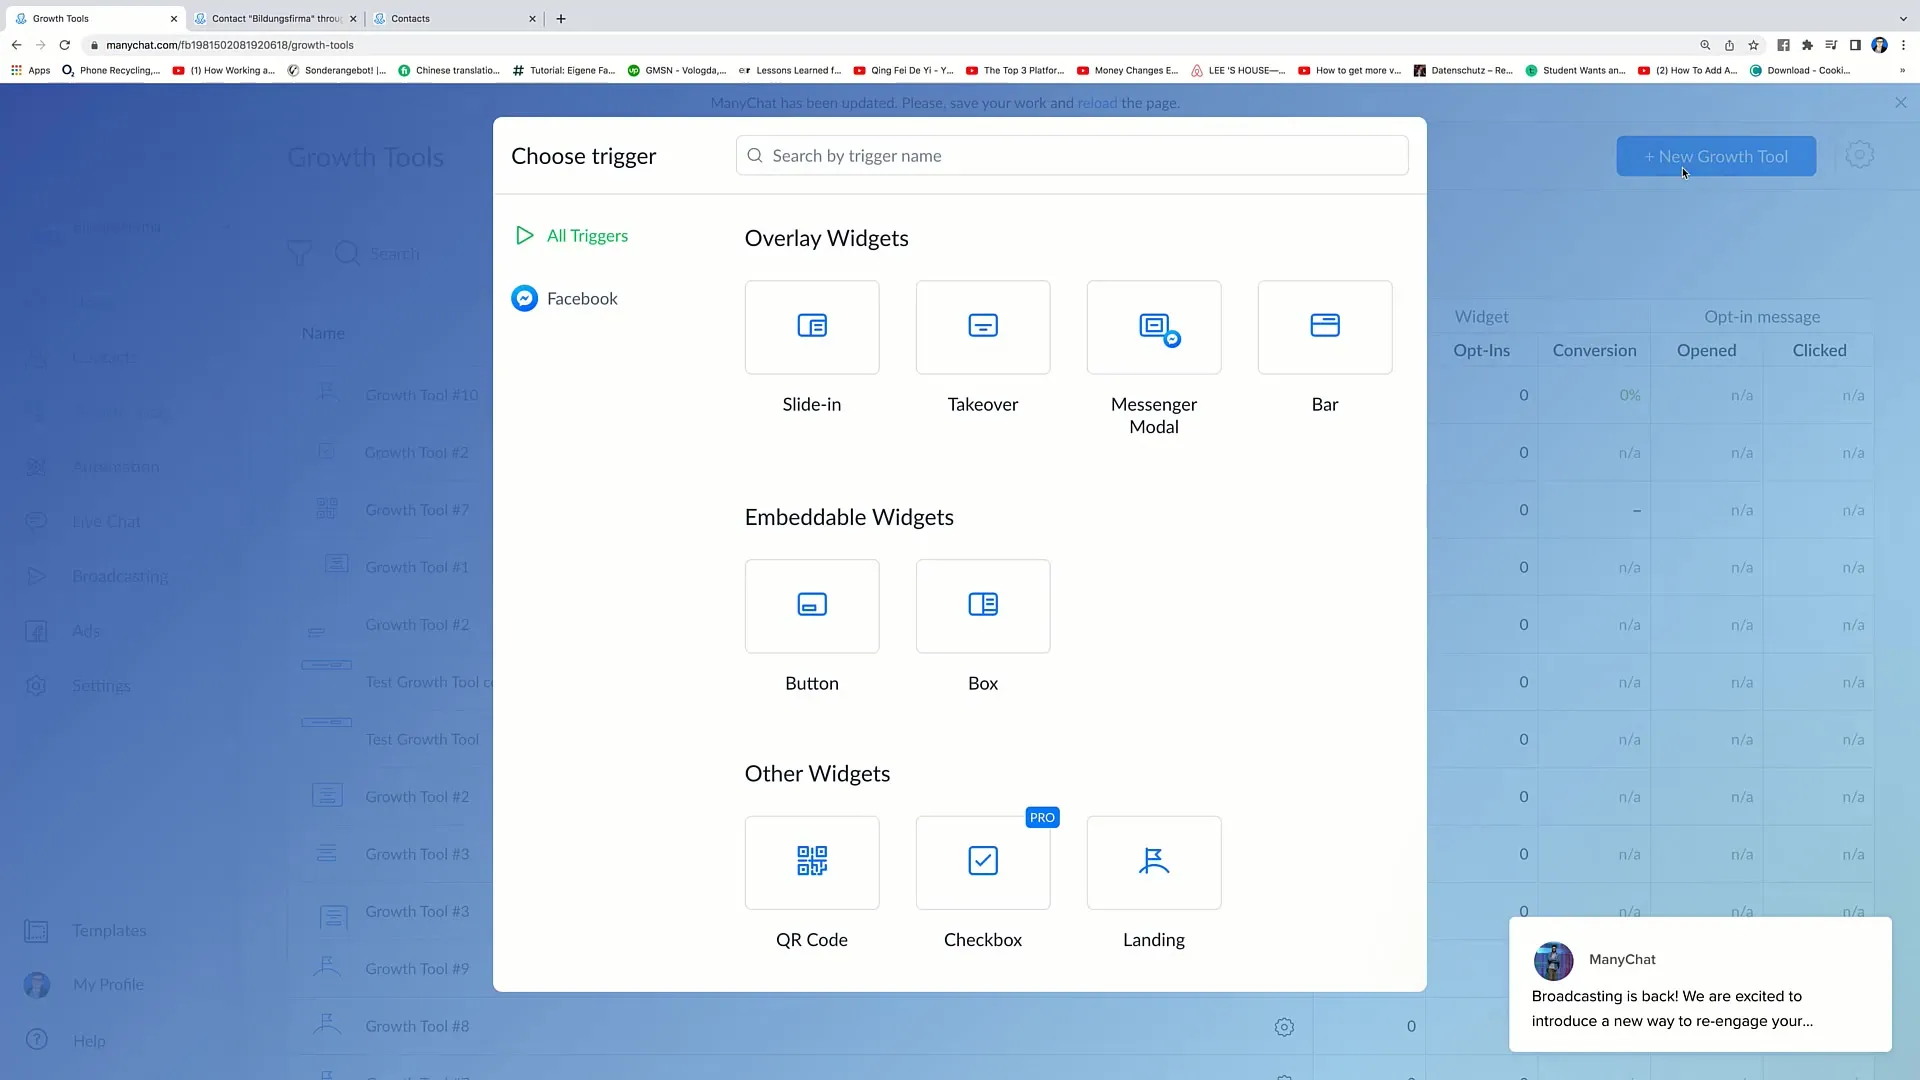Expand the Ads sidebar section

[x=84, y=630]
